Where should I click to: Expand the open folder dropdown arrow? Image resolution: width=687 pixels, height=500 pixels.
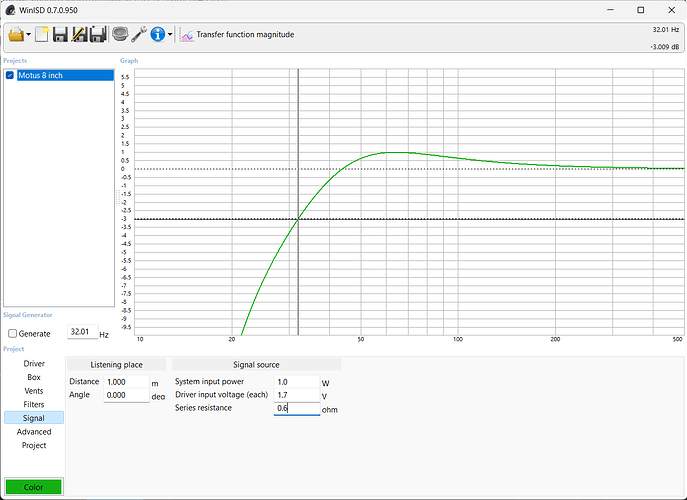[x=29, y=35]
